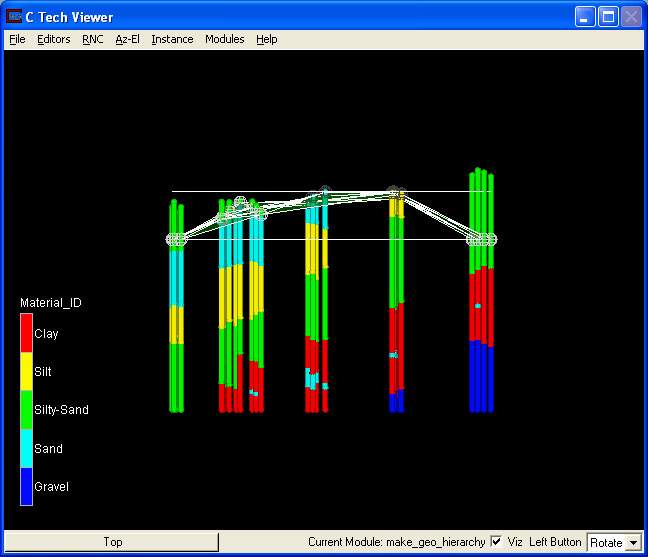Viewport: 648px width, 557px height.
Task: Click the Sand legend label
Action: pyautogui.click(x=48, y=448)
